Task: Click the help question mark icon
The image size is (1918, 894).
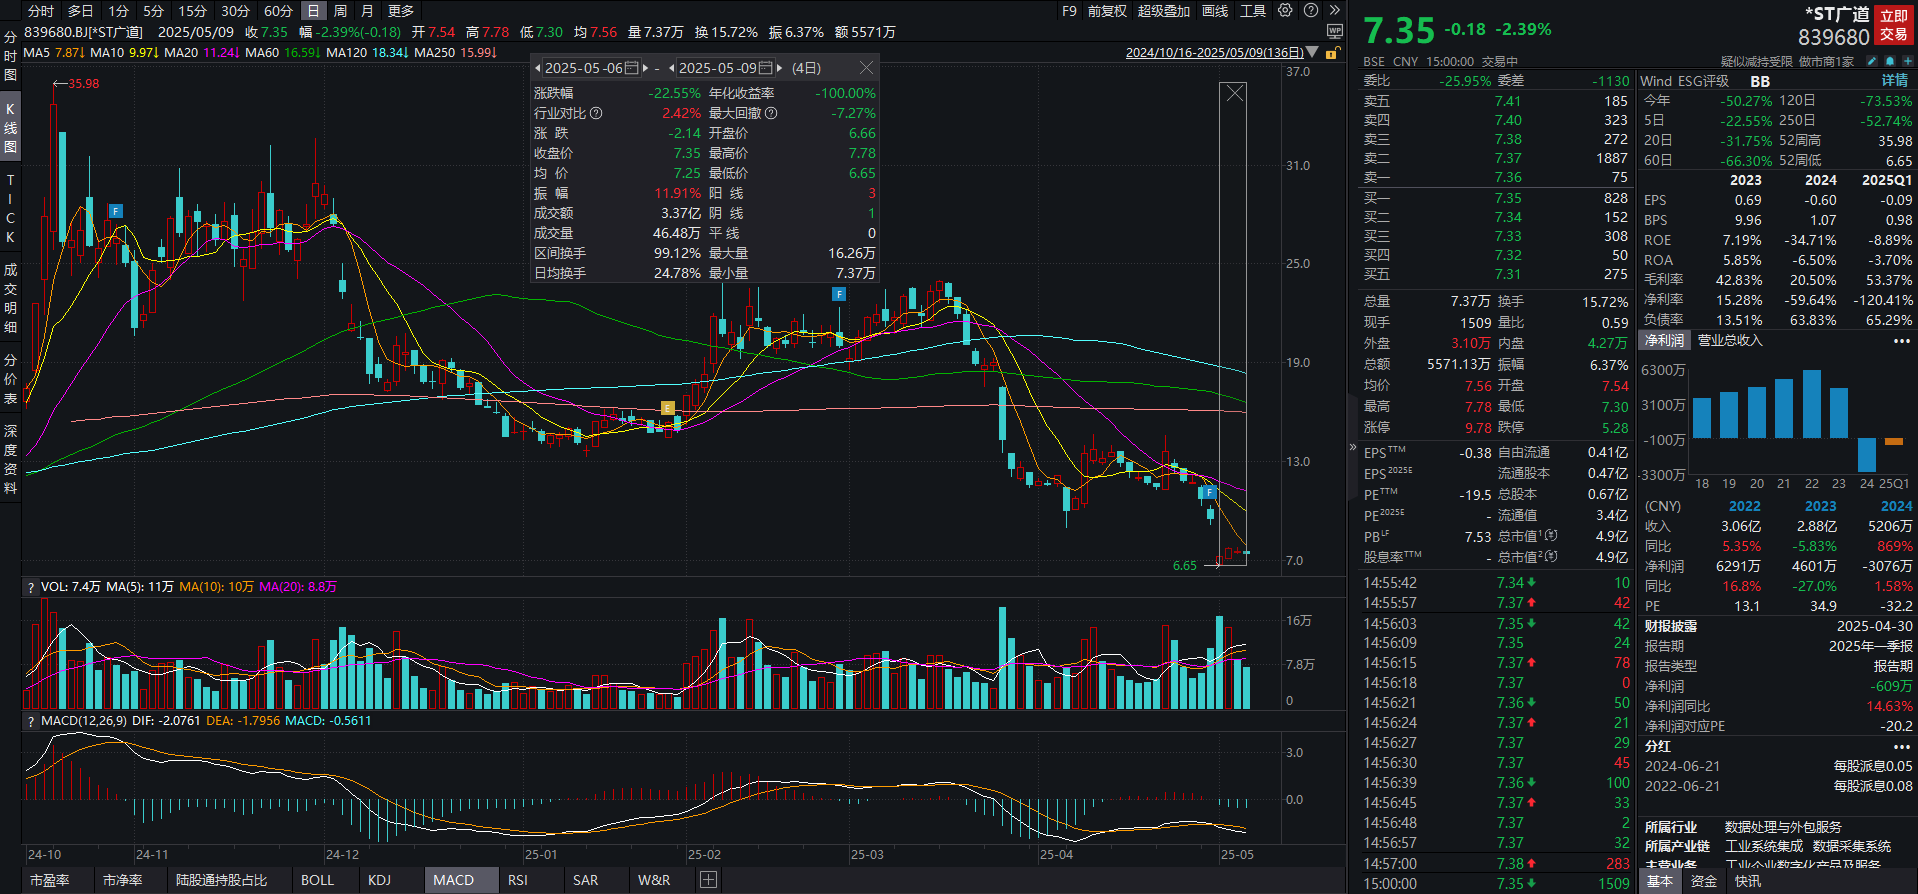Action: pyautogui.click(x=1310, y=11)
